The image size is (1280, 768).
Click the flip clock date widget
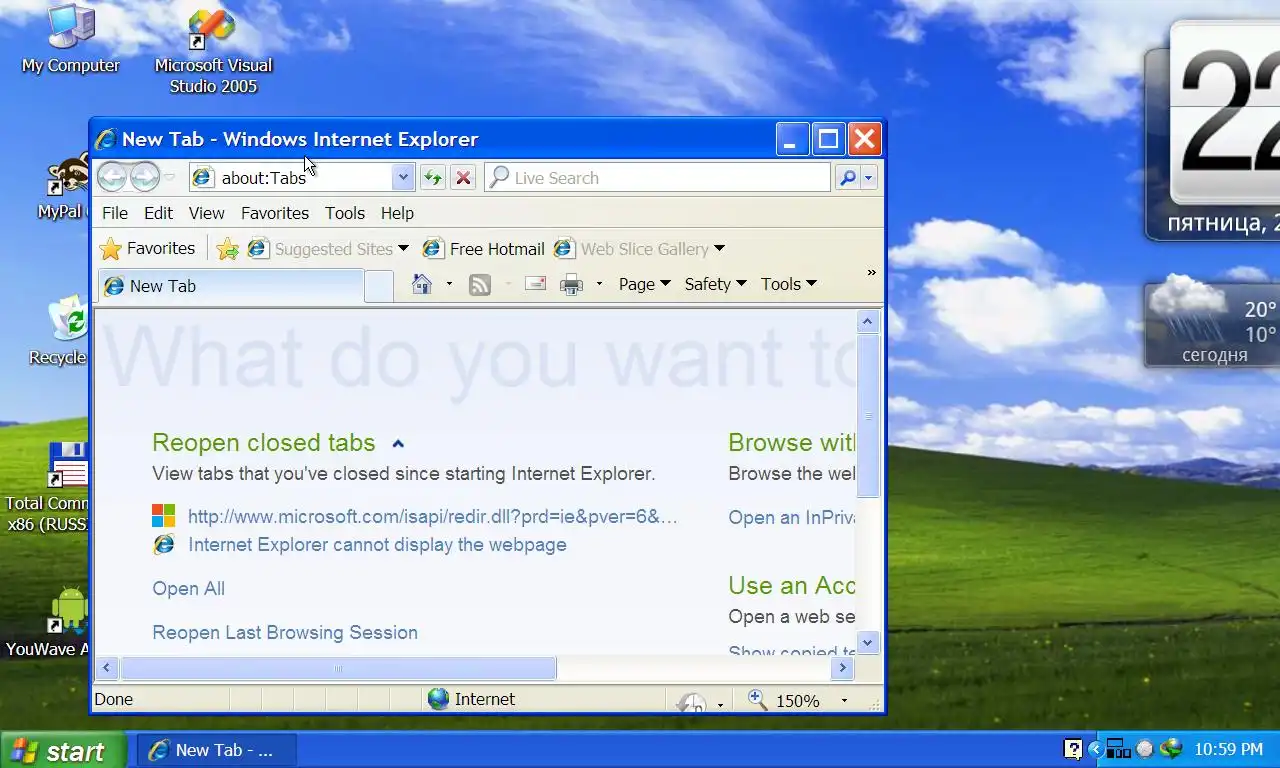point(1212,130)
